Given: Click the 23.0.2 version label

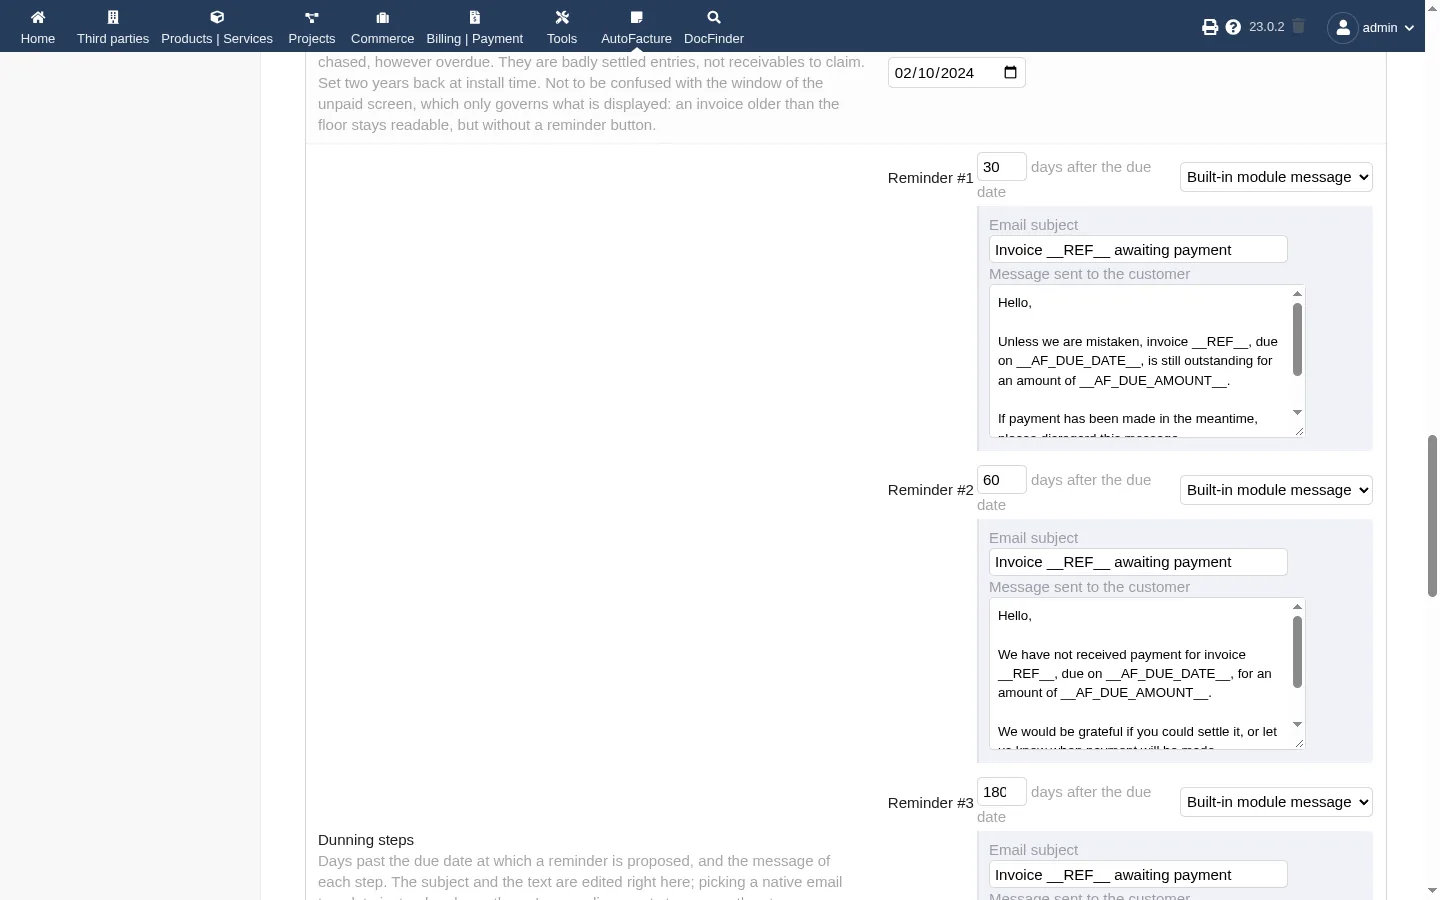Looking at the screenshot, I should click(1266, 27).
